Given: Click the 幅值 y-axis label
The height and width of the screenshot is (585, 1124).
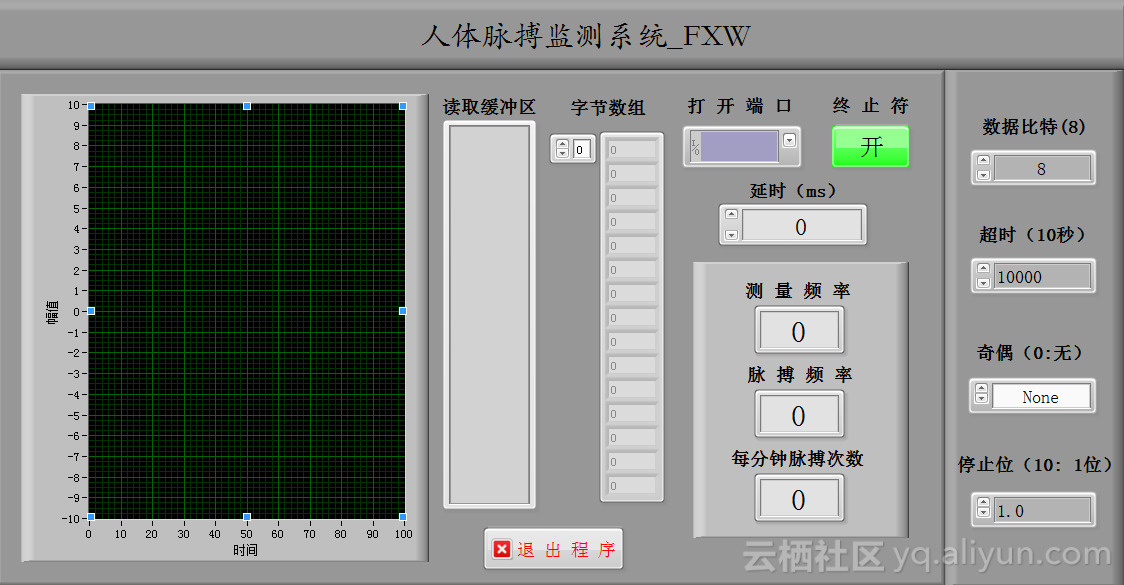Looking at the screenshot, I should pos(52,312).
